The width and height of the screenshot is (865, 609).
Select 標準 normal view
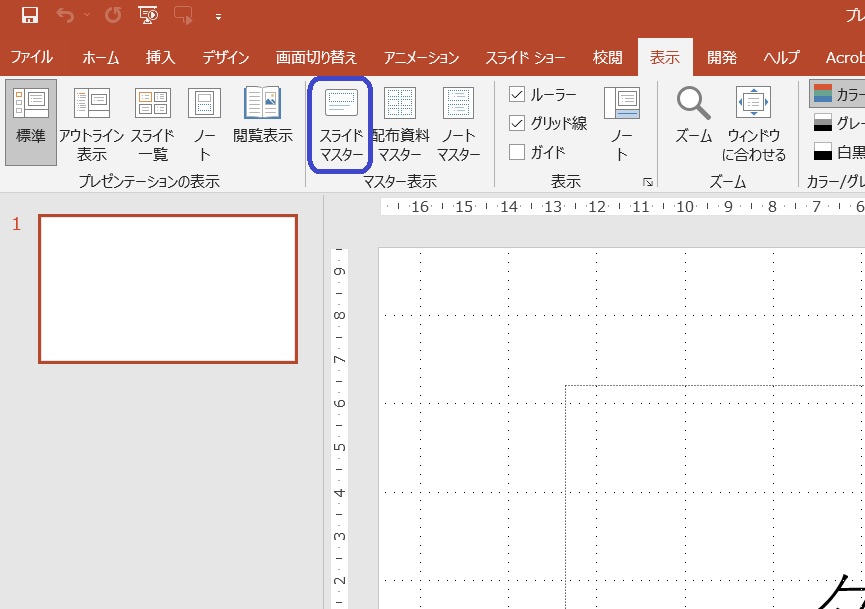31,122
